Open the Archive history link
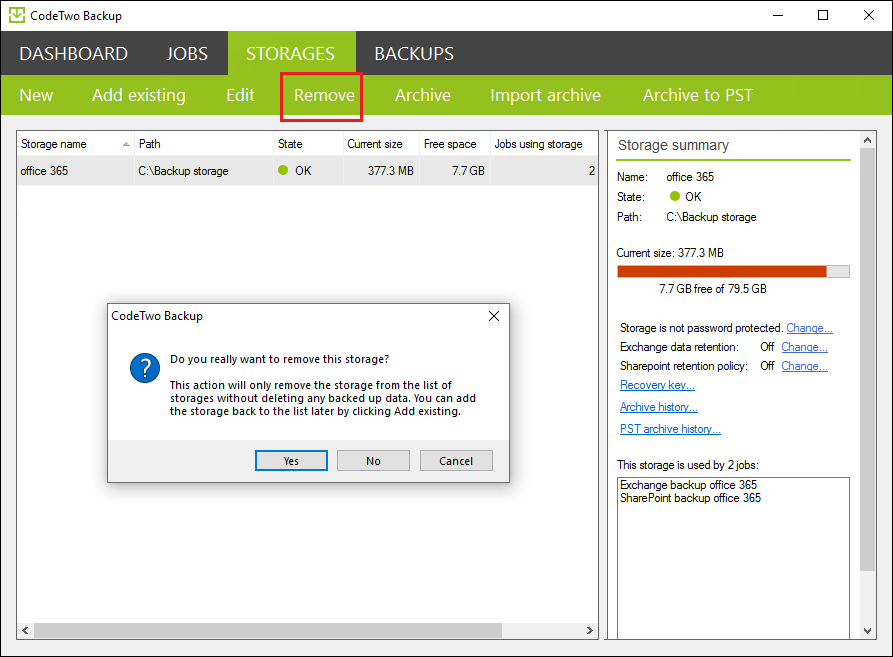The width and height of the screenshot is (893, 657). (659, 407)
